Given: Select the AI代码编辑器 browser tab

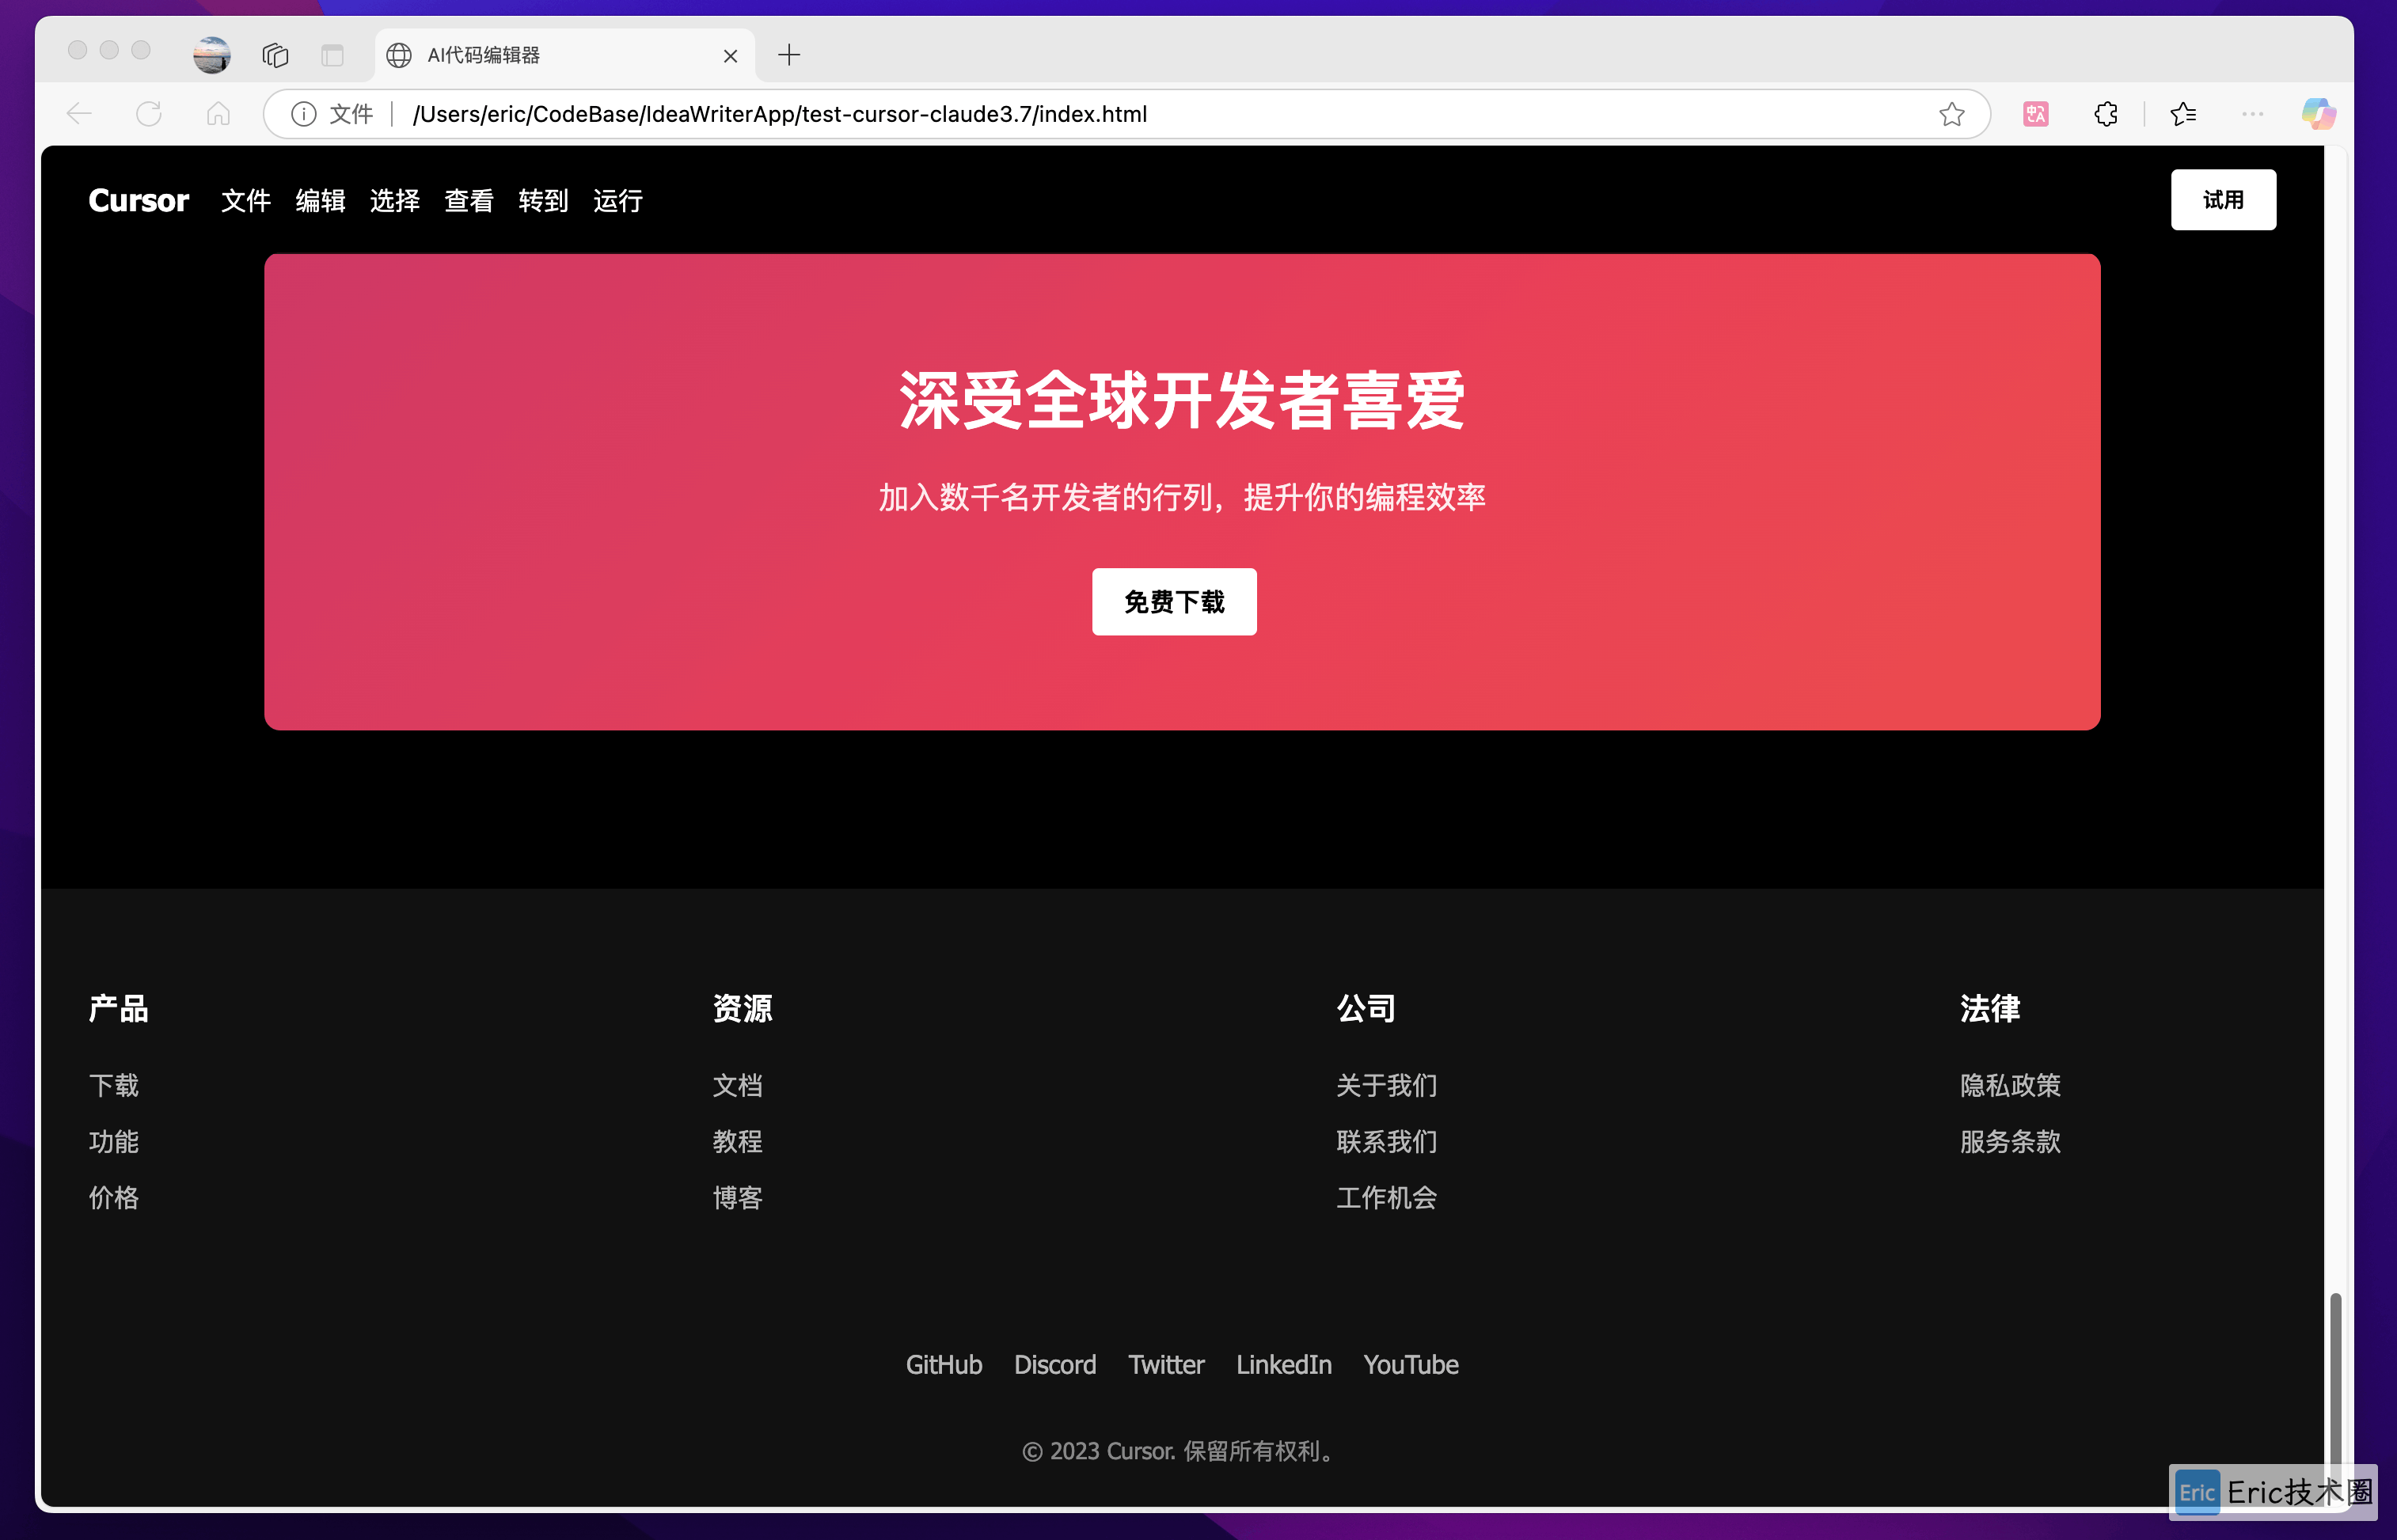Looking at the screenshot, I should tap(565, 55).
